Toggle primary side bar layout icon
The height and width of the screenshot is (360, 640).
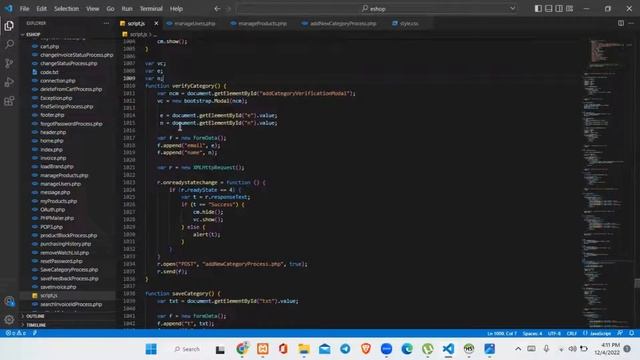(538, 9)
